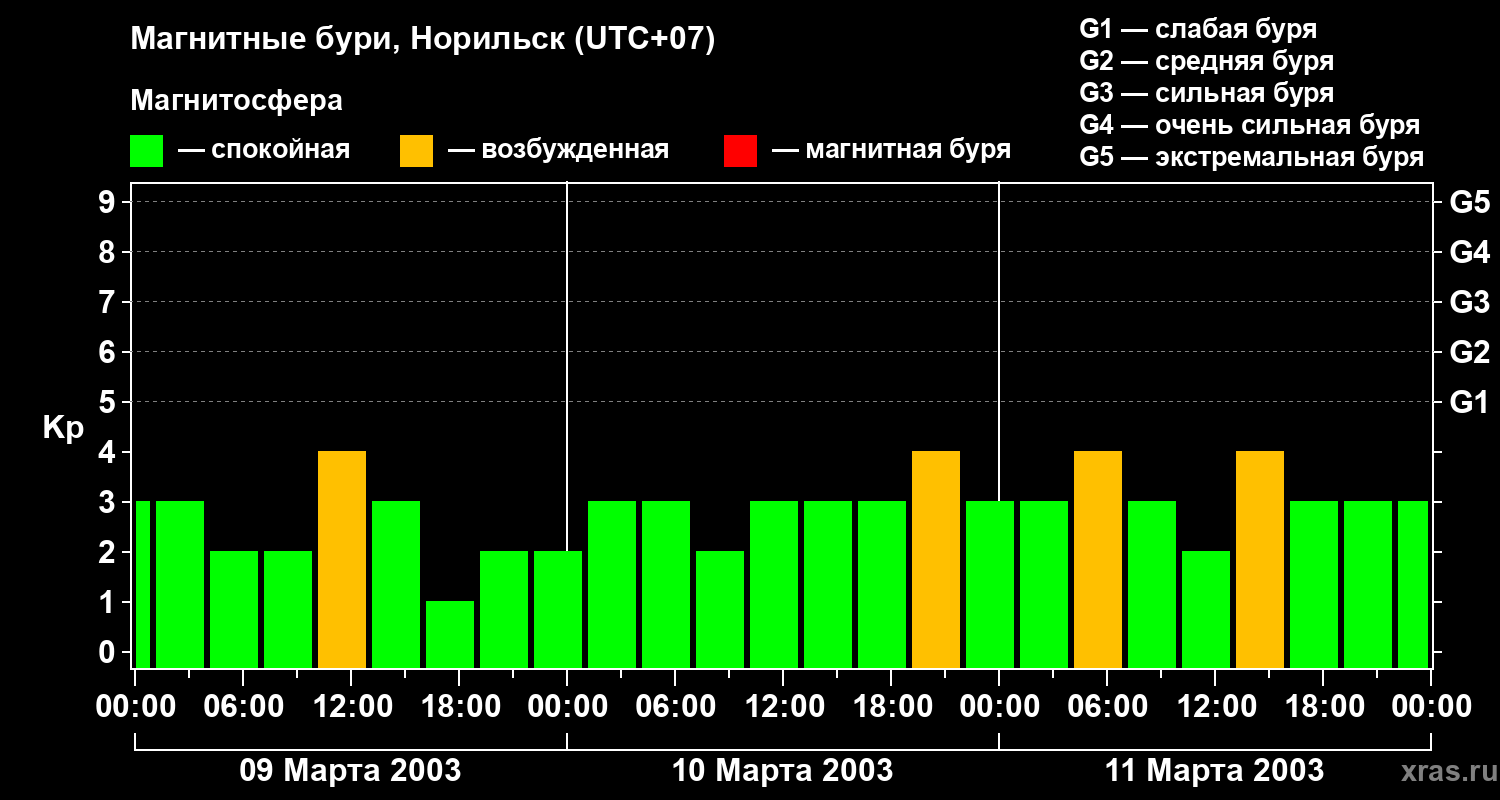Click the '12:00' time label under 11 March
1500x800 pixels.
1215,707
